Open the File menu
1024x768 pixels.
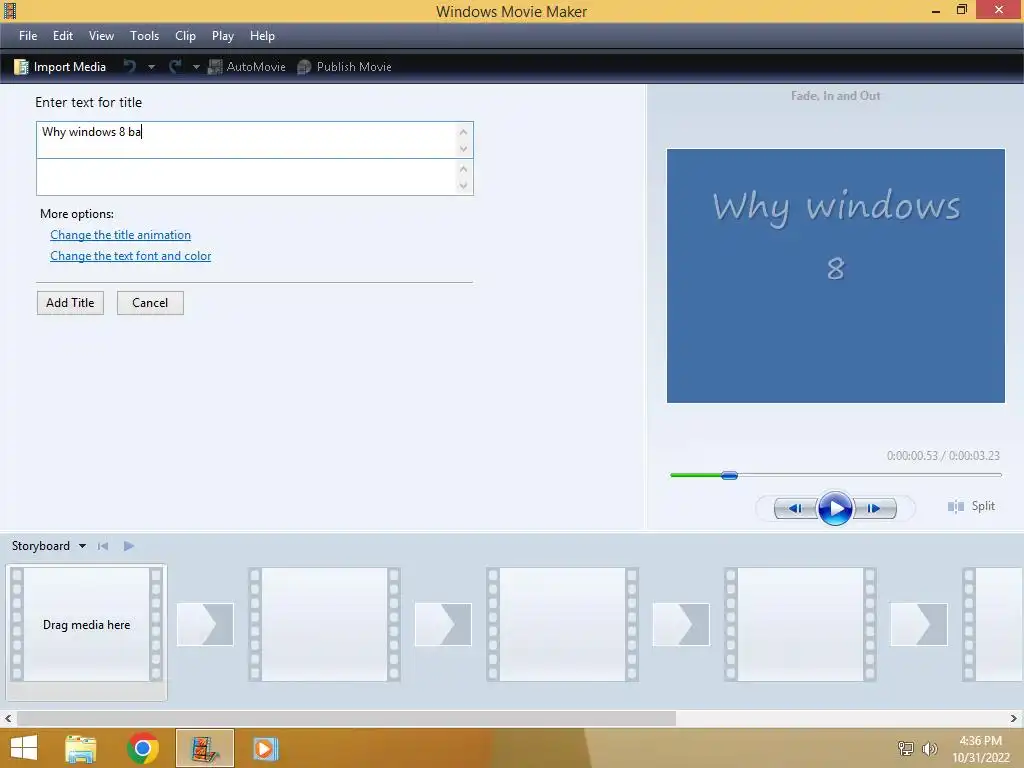pos(28,36)
